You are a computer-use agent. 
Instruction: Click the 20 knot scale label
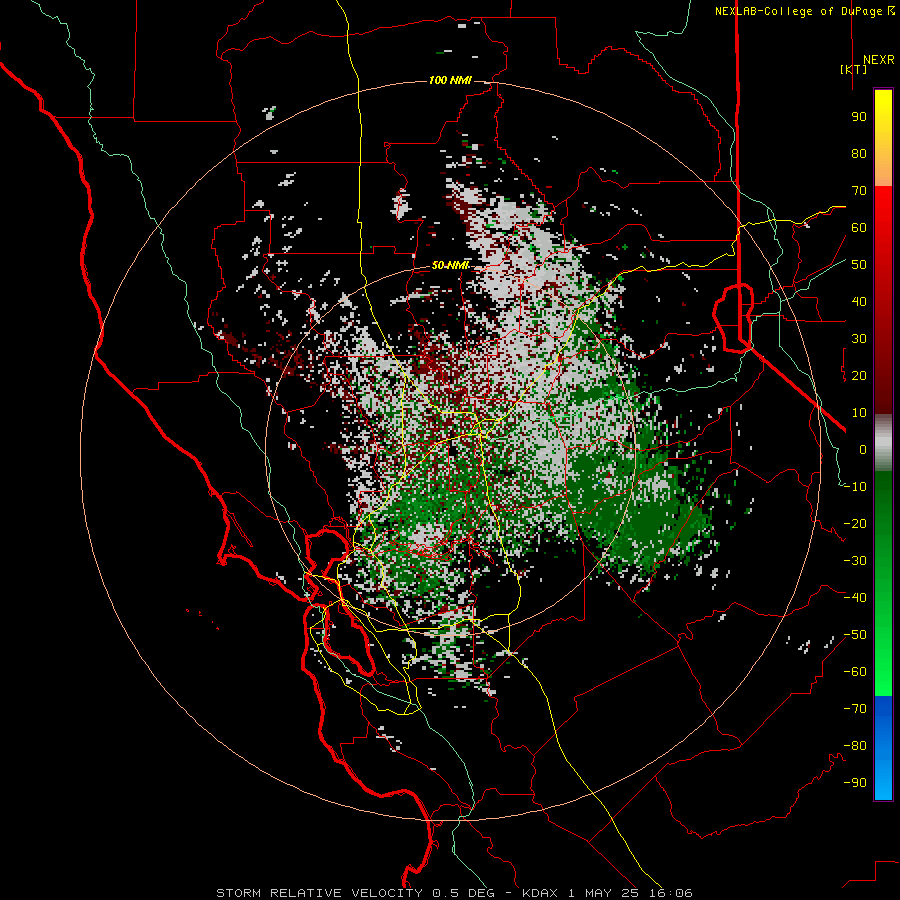[859, 376]
